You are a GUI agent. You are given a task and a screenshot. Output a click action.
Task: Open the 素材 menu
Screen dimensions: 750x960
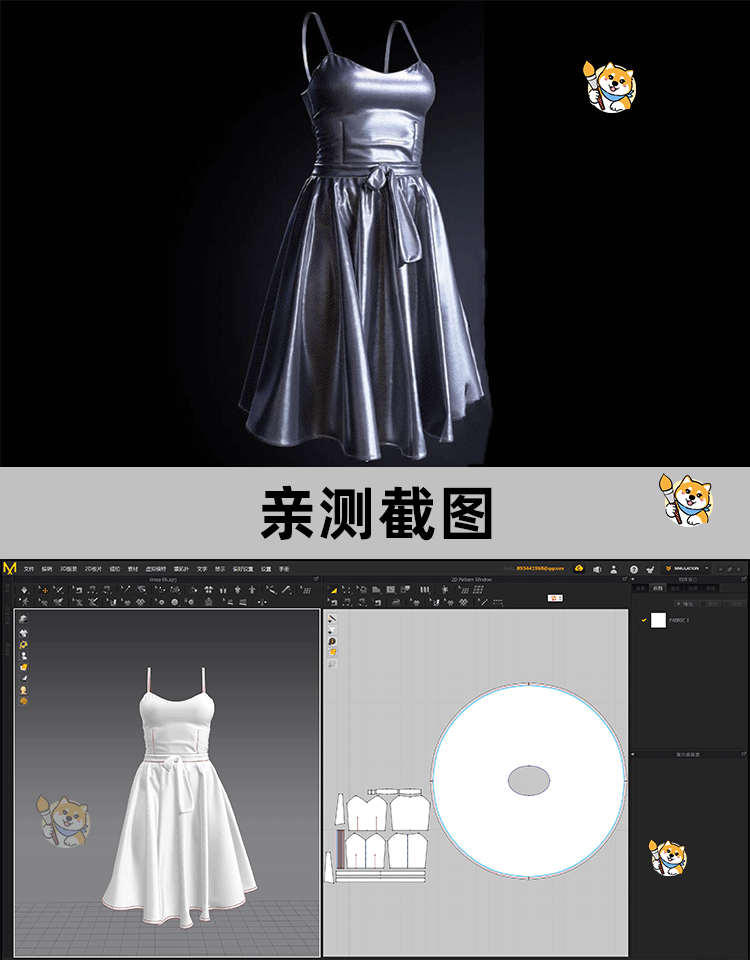coord(132,568)
